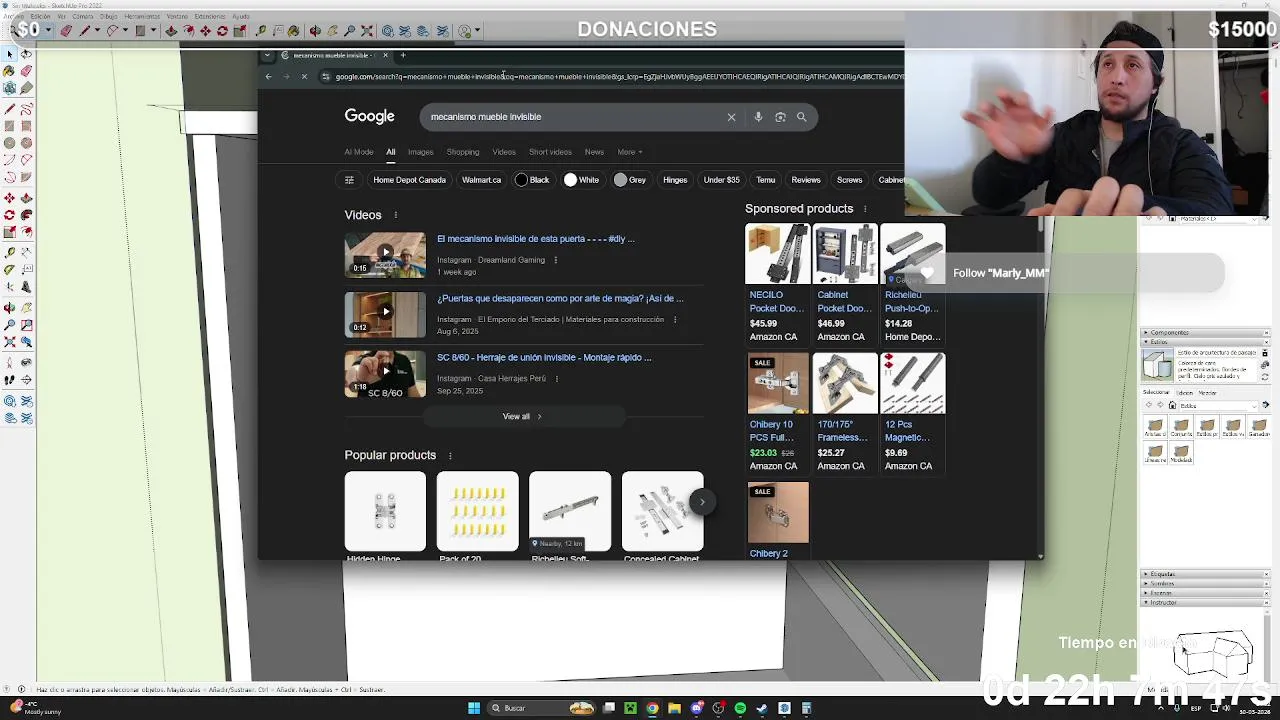Apply the Hinges filter chip
1280x720 pixels.
(675, 180)
